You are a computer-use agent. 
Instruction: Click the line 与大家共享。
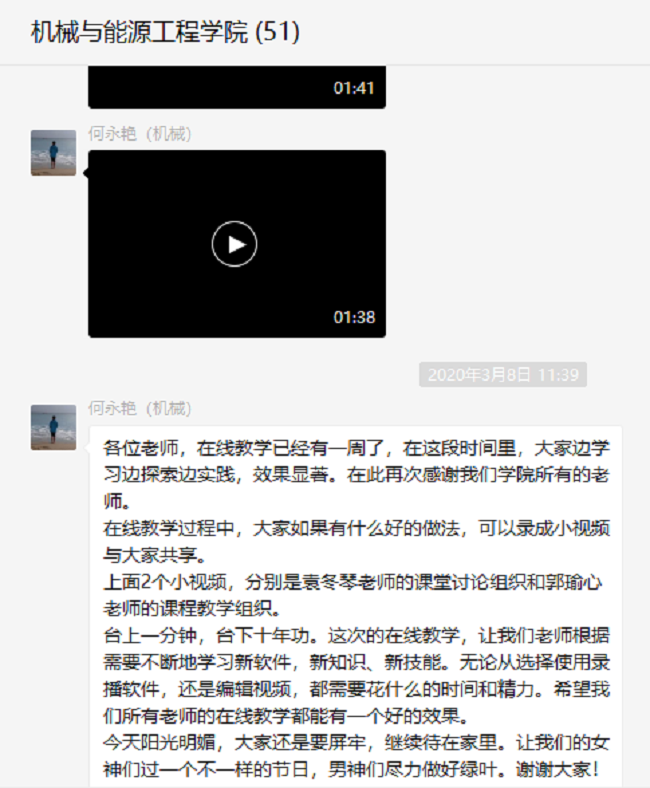pyautogui.click(x=155, y=555)
